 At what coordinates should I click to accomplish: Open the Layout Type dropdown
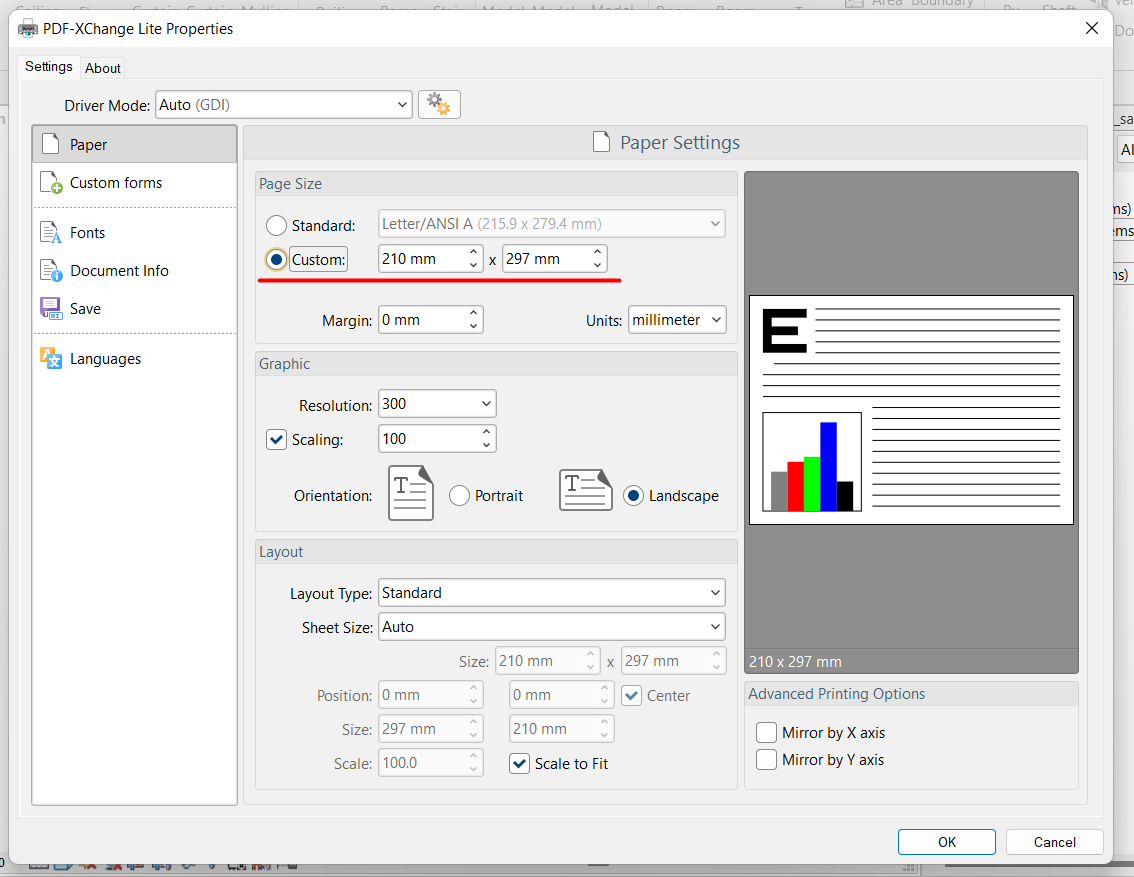pos(551,593)
